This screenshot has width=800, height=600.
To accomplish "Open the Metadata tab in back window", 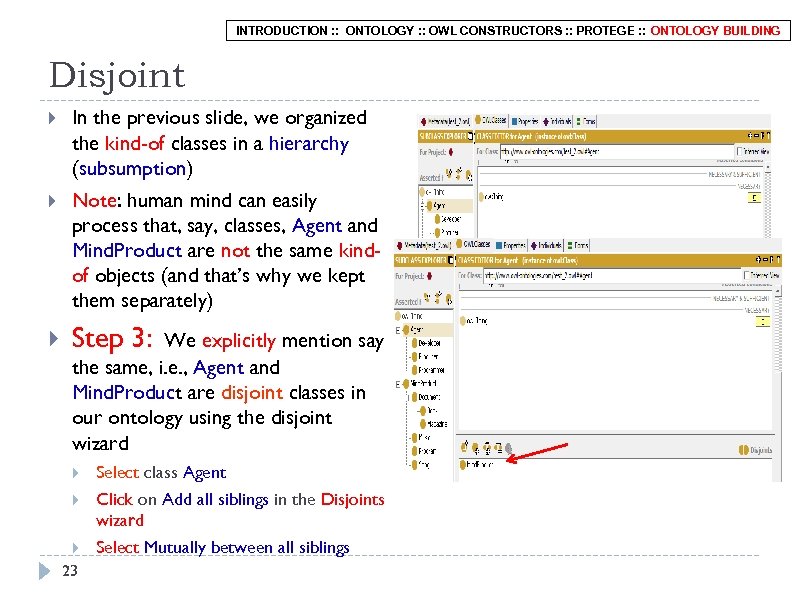I will (x=445, y=121).
